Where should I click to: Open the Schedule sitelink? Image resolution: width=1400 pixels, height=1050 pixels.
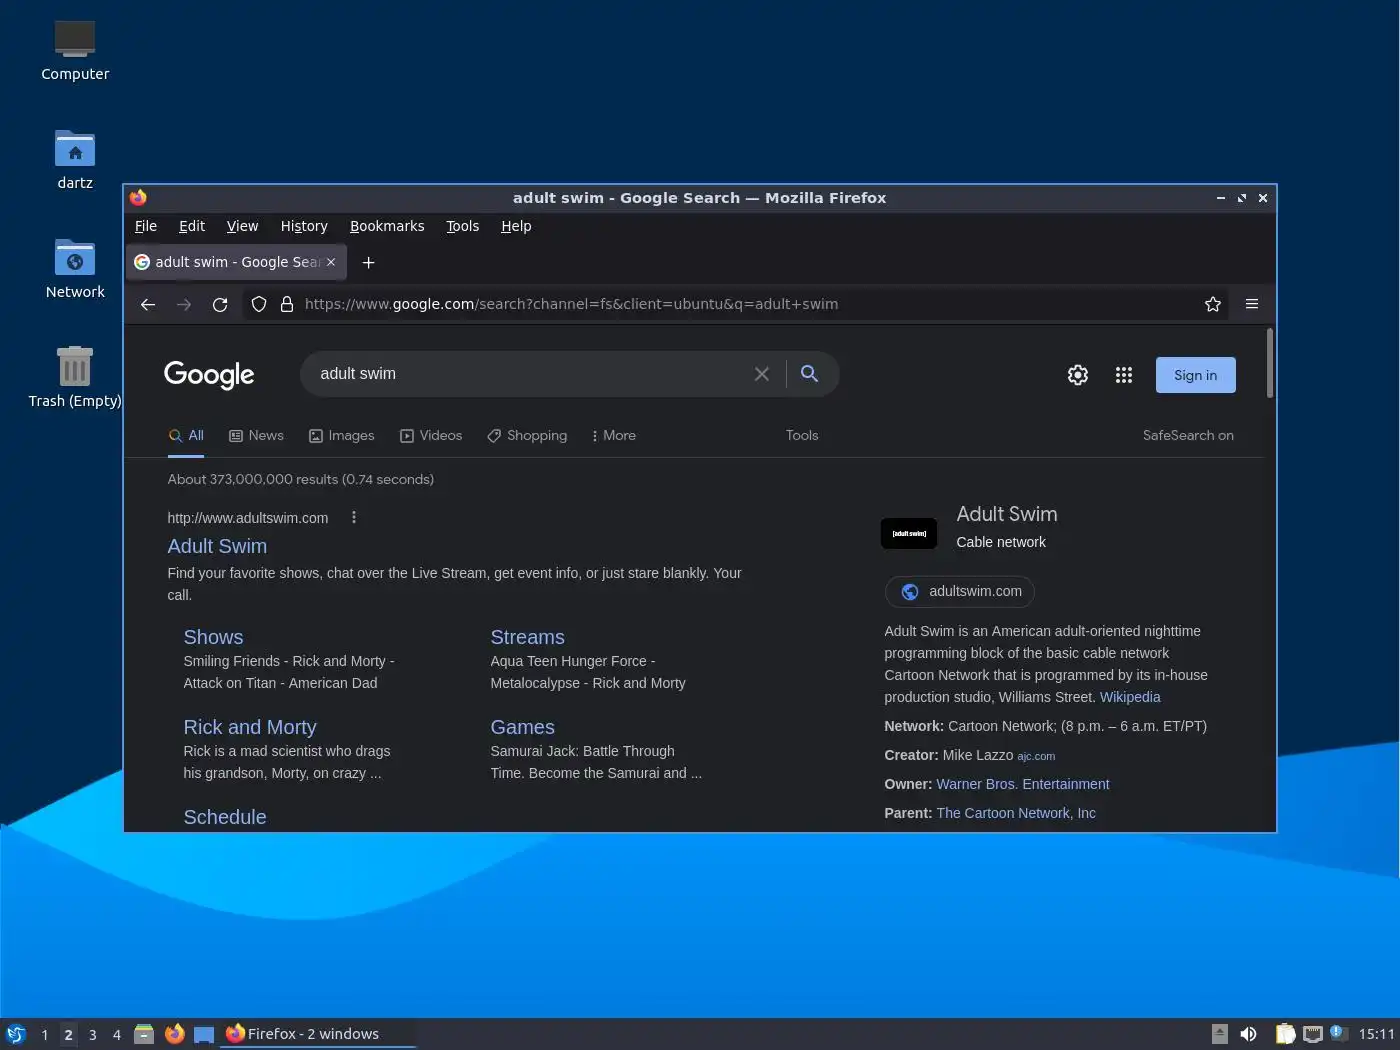[225, 817]
